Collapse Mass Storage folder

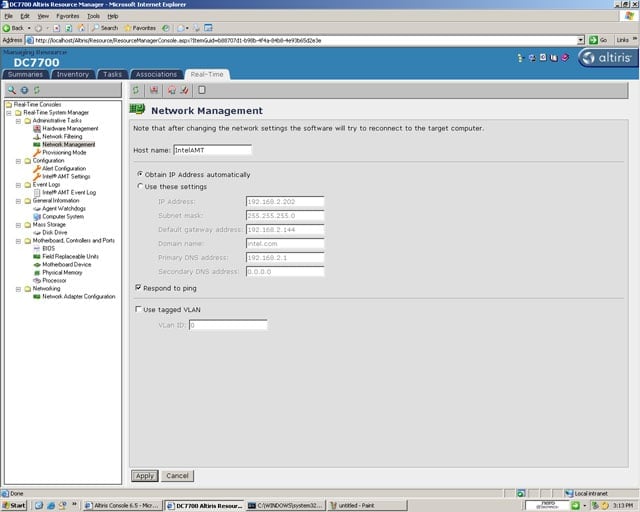point(18,225)
